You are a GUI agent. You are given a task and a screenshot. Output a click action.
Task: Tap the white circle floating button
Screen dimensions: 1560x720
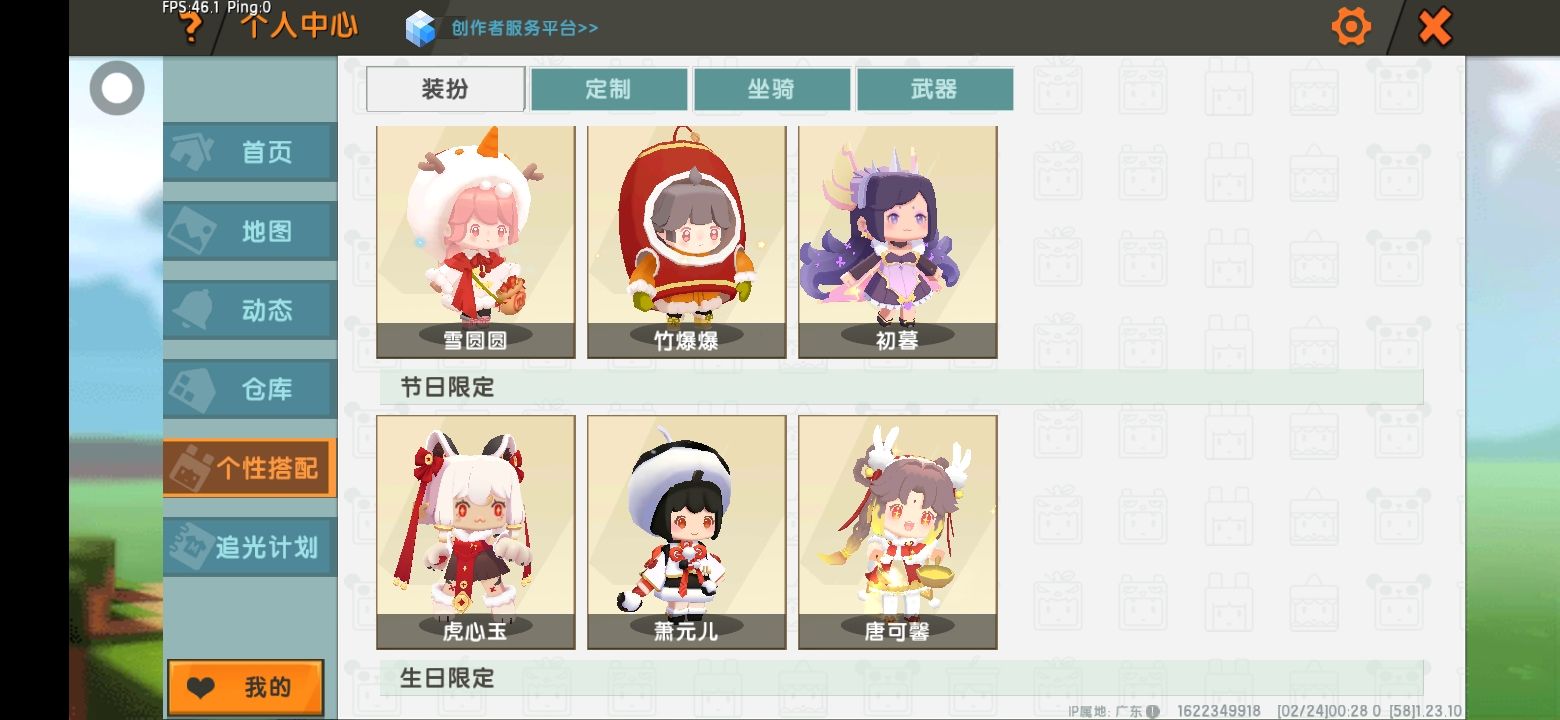pos(117,88)
